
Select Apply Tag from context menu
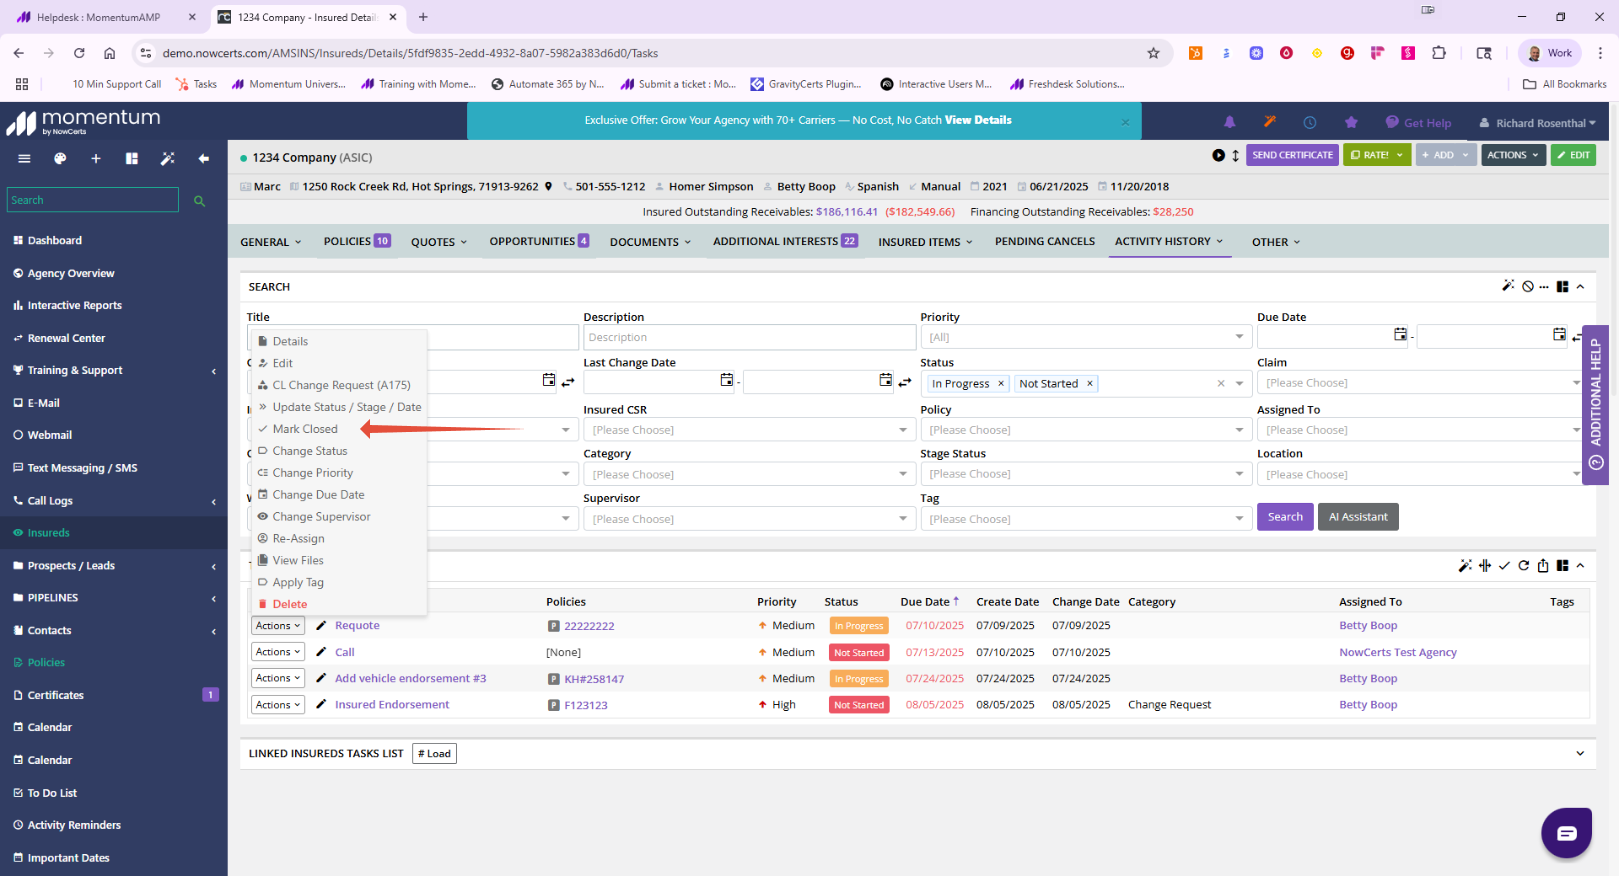298,582
